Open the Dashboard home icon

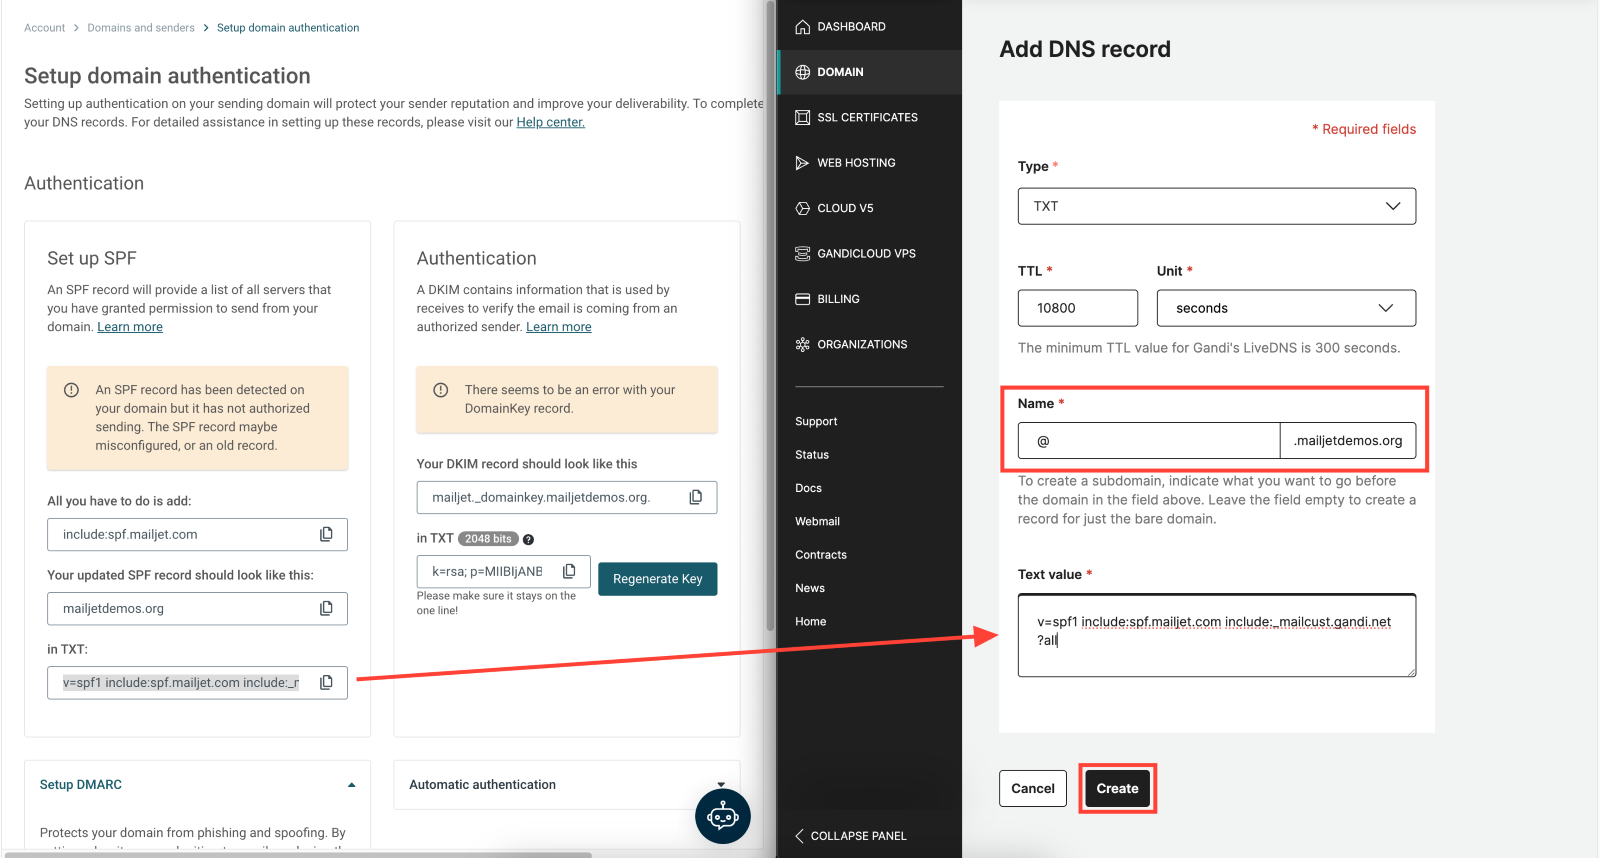pos(802,27)
